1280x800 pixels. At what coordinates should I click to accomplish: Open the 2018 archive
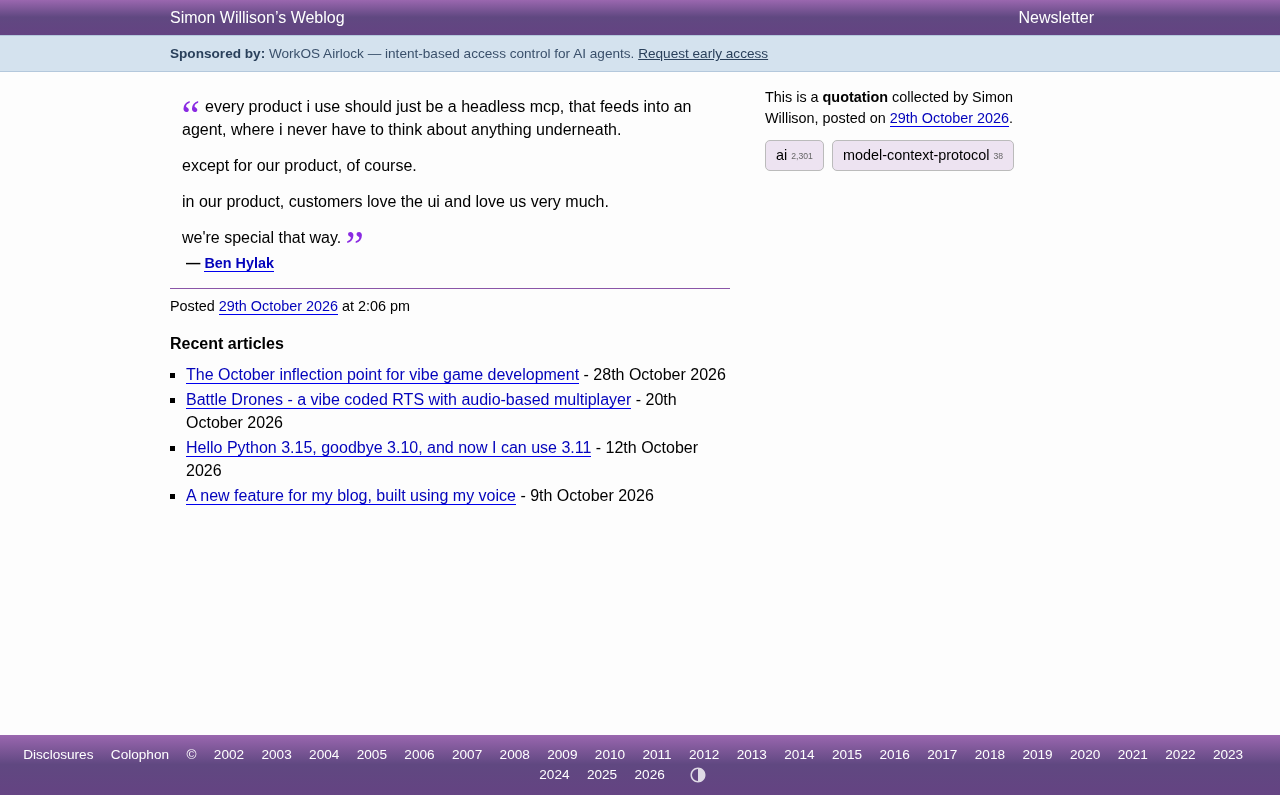click(990, 755)
